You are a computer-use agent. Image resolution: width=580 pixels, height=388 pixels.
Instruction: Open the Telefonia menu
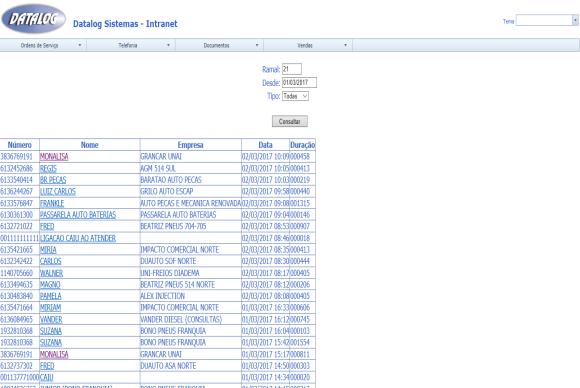131,45
